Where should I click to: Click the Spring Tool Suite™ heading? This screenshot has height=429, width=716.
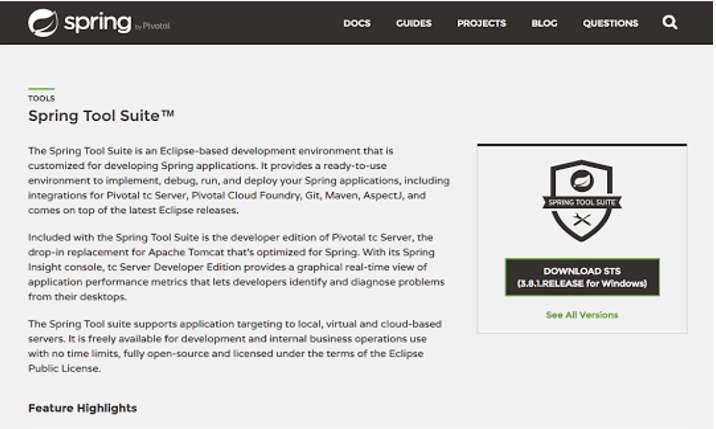coord(101,116)
